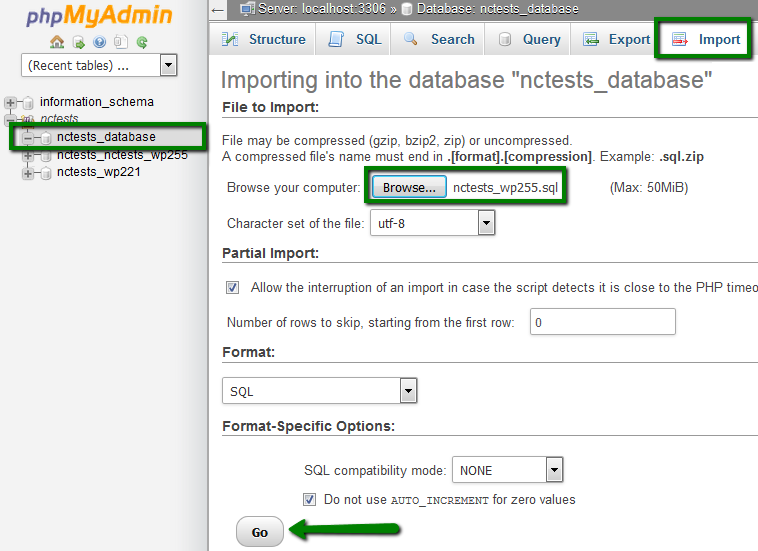Toggle the AUTO_INCREMENT for zero values checkbox
This screenshot has height=551, width=758.
309,499
